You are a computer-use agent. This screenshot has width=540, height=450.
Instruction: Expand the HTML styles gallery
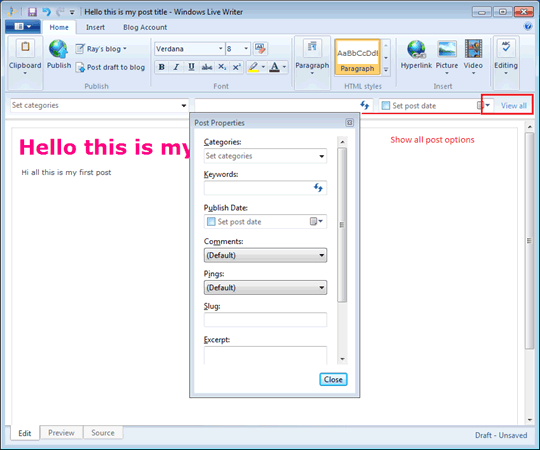click(386, 70)
